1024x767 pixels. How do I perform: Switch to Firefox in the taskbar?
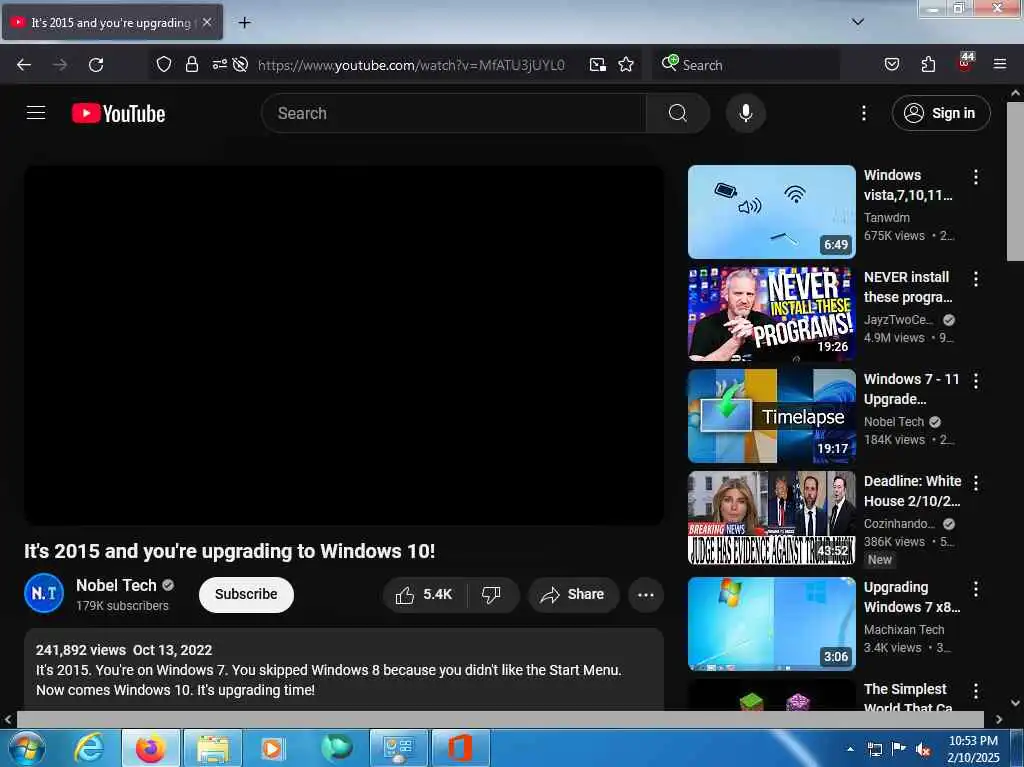click(x=150, y=748)
